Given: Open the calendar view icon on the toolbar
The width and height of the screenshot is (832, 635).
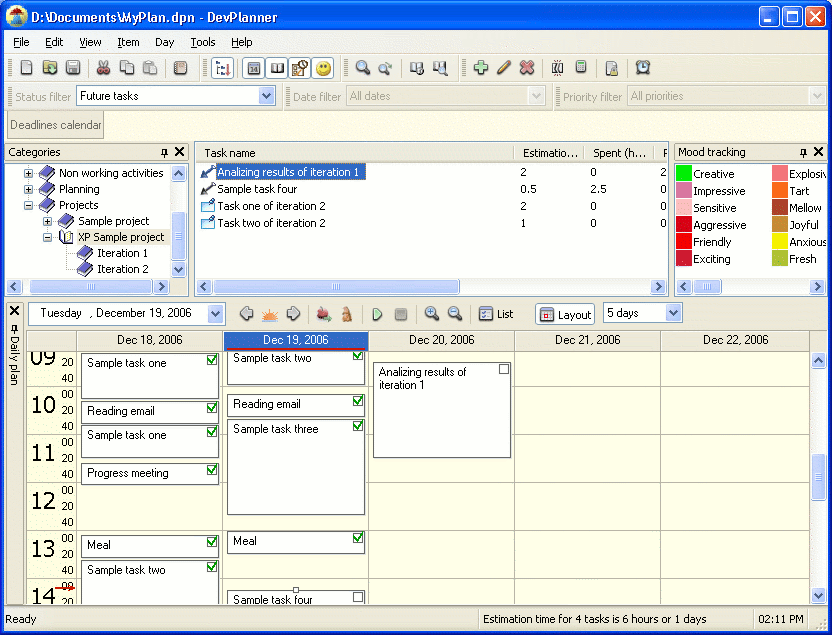Looking at the screenshot, I should tap(253, 67).
